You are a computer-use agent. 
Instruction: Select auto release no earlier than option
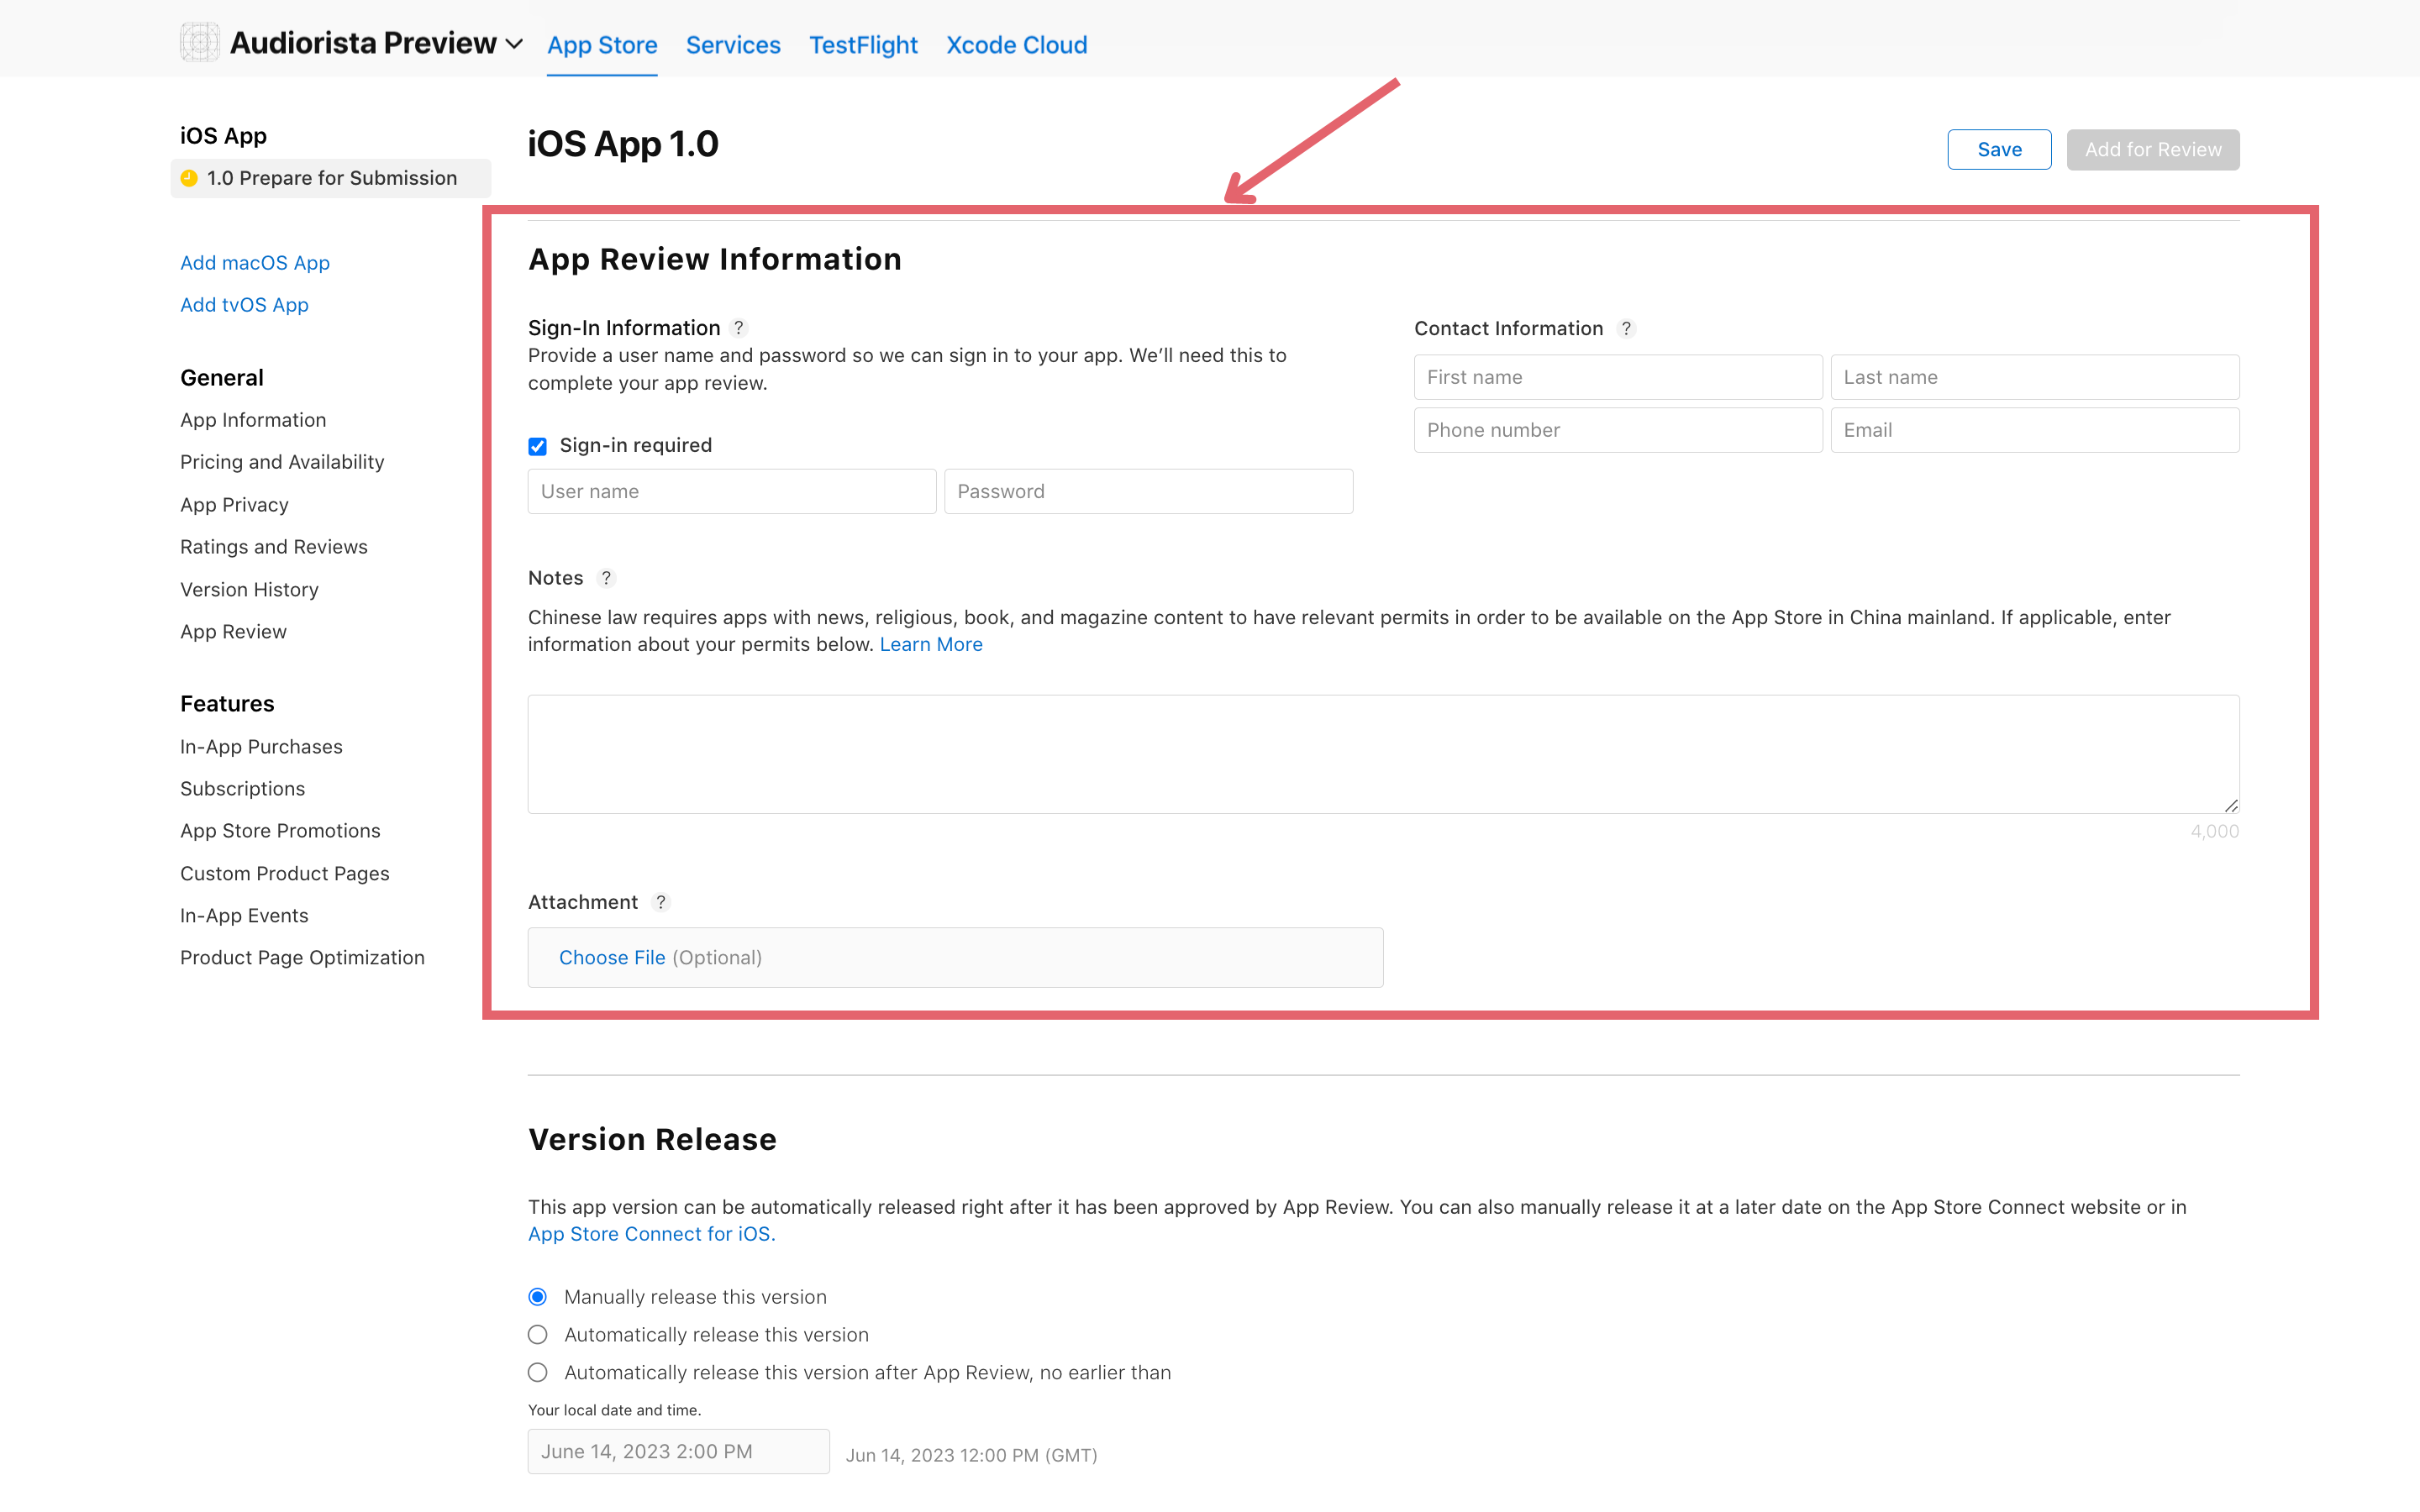538,1373
